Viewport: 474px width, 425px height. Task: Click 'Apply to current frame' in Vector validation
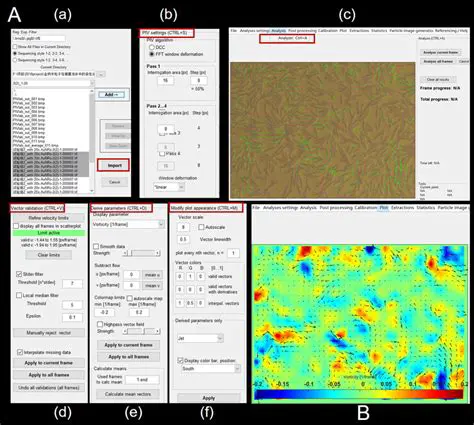[x=49, y=363]
